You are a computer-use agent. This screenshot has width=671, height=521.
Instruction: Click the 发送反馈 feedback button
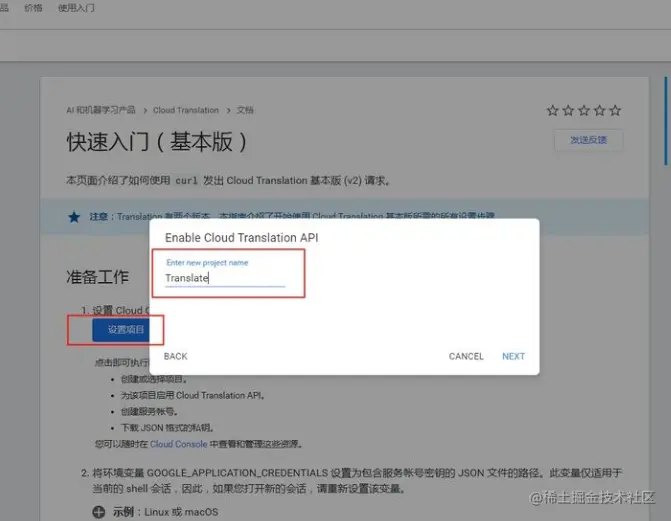point(588,140)
